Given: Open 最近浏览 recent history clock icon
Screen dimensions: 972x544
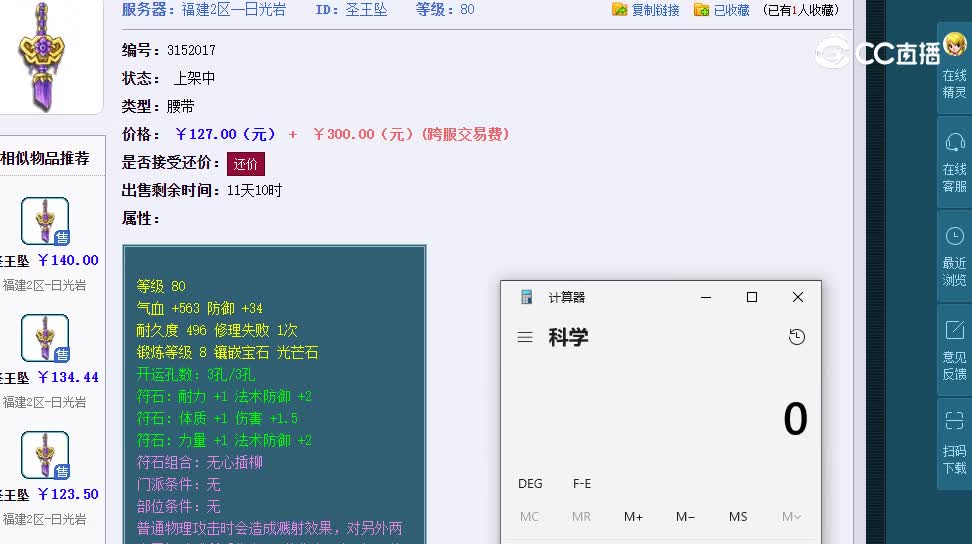Looking at the screenshot, I should coord(955,237).
